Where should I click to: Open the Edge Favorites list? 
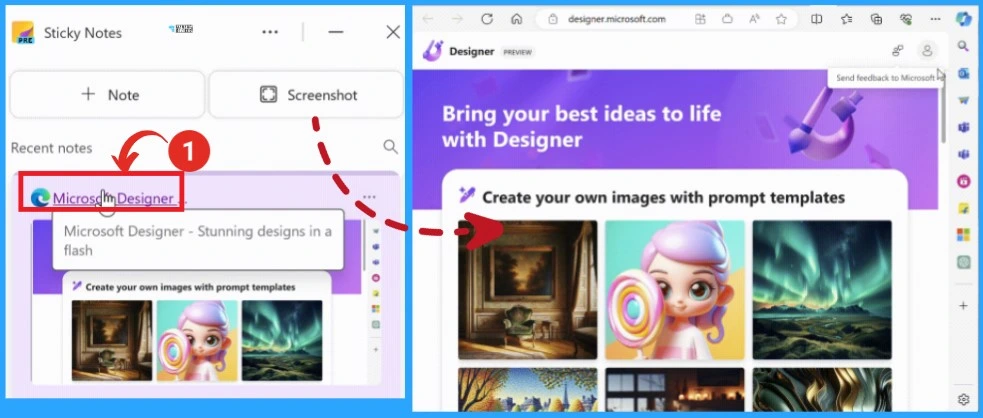point(847,19)
